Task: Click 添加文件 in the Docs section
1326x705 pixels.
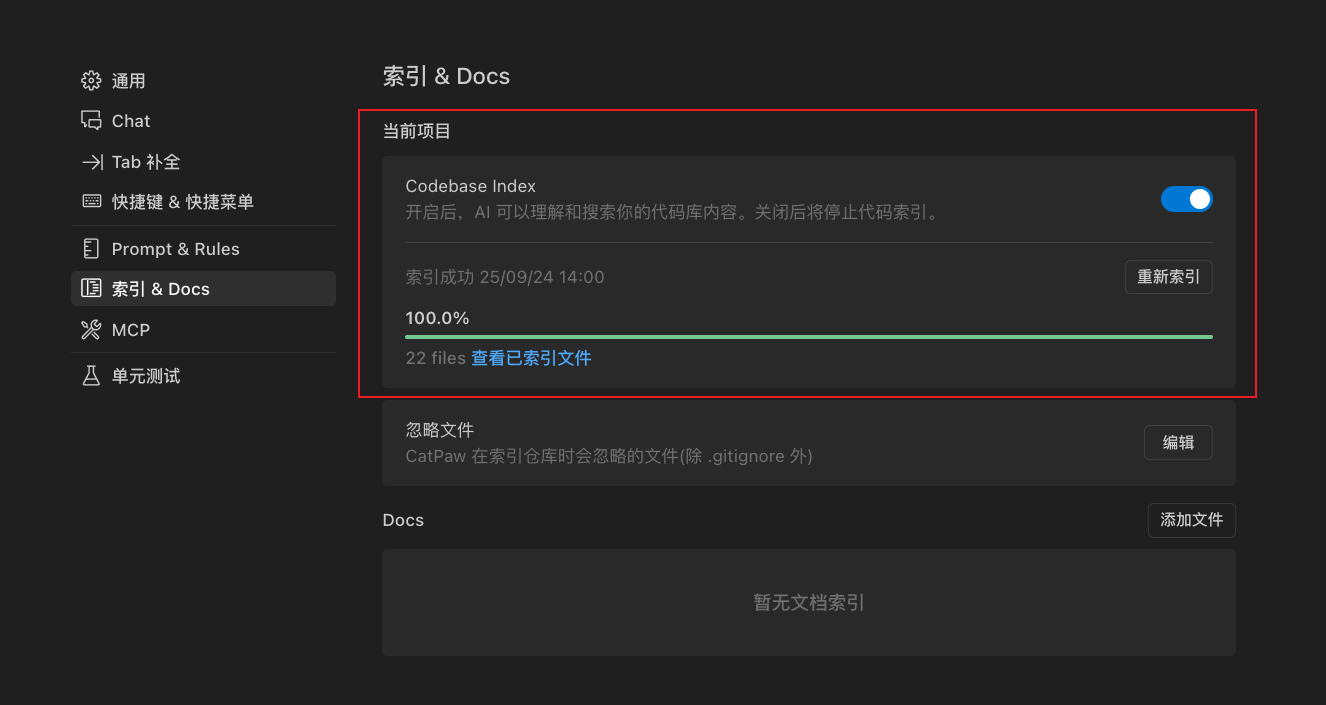Action: (x=1191, y=520)
